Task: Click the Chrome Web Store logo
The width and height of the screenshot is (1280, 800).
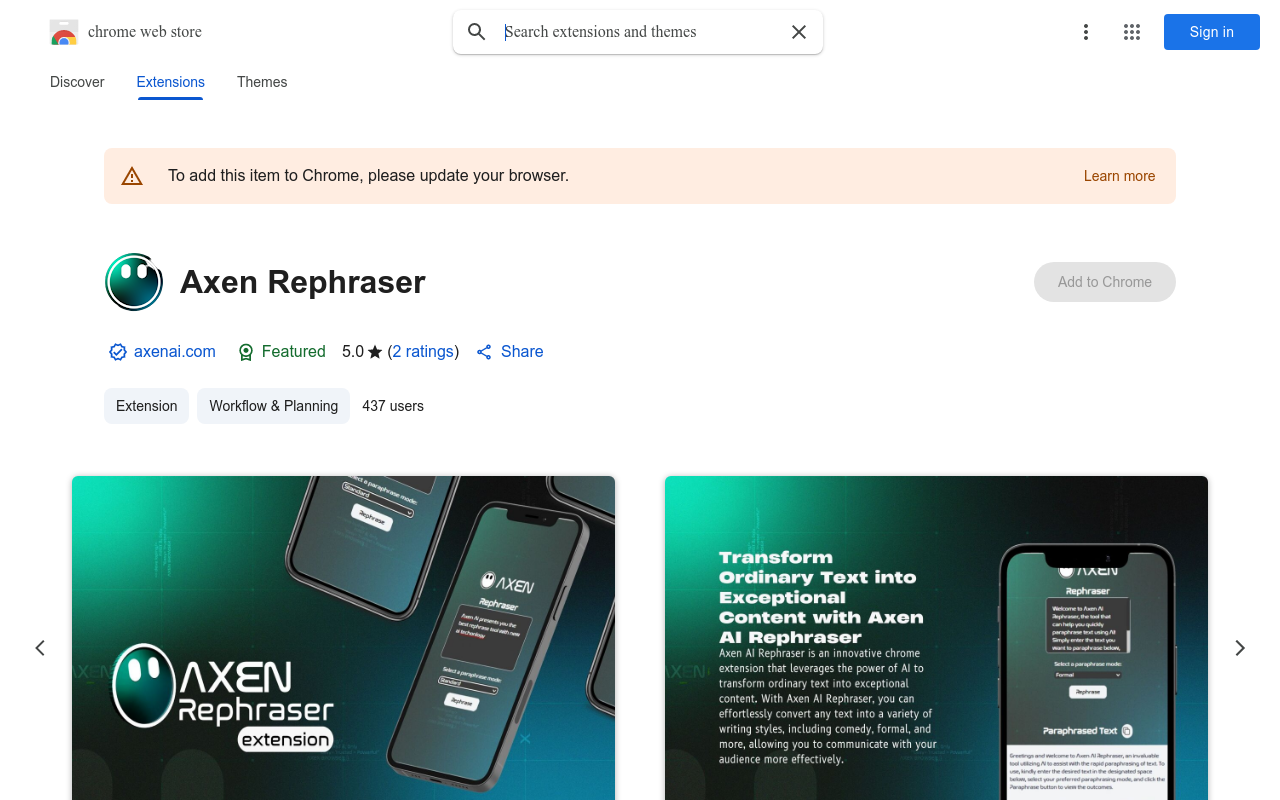Action: [x=64, y=32]
